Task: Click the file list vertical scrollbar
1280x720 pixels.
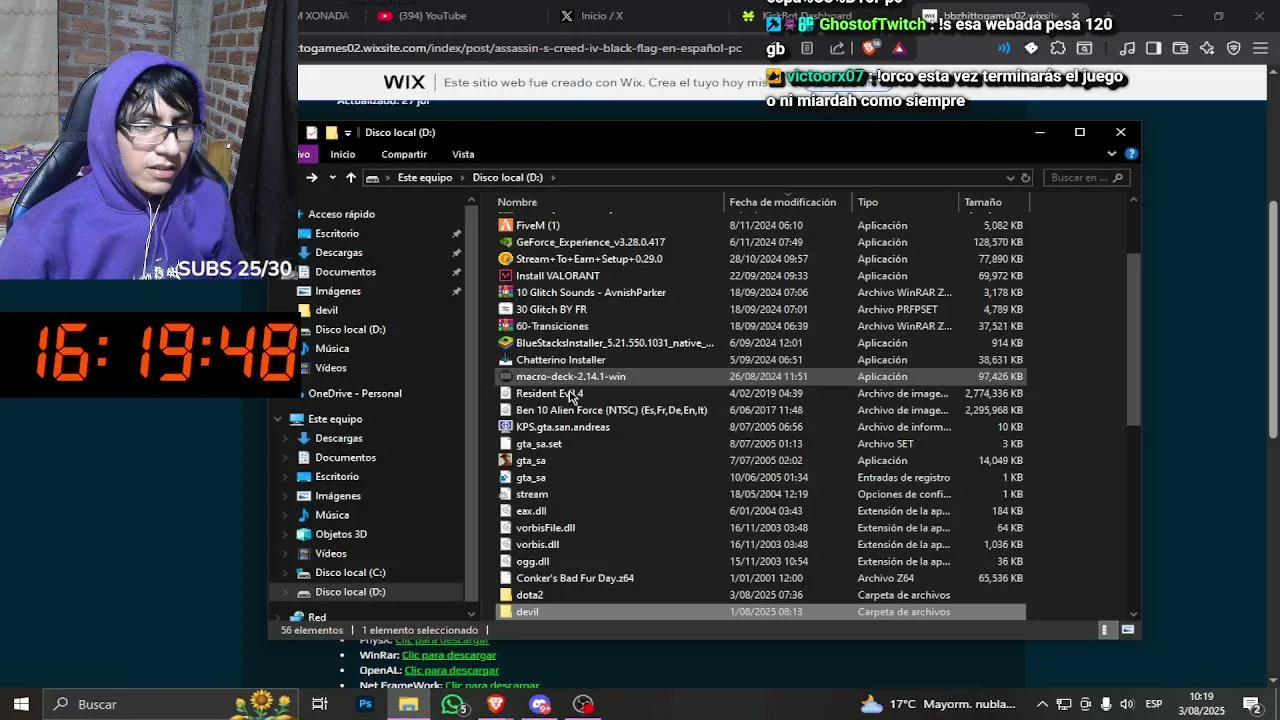Action: (1133, 338)
